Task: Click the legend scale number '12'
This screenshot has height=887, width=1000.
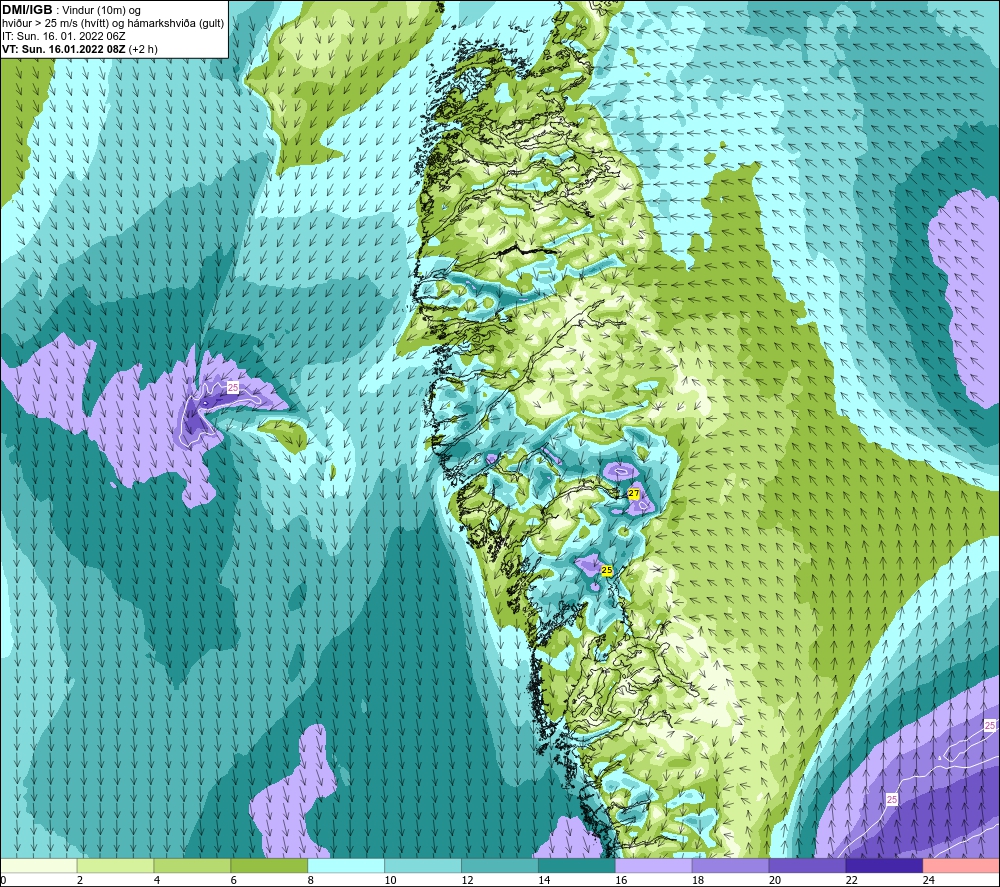Action: [x=467, y=880]
